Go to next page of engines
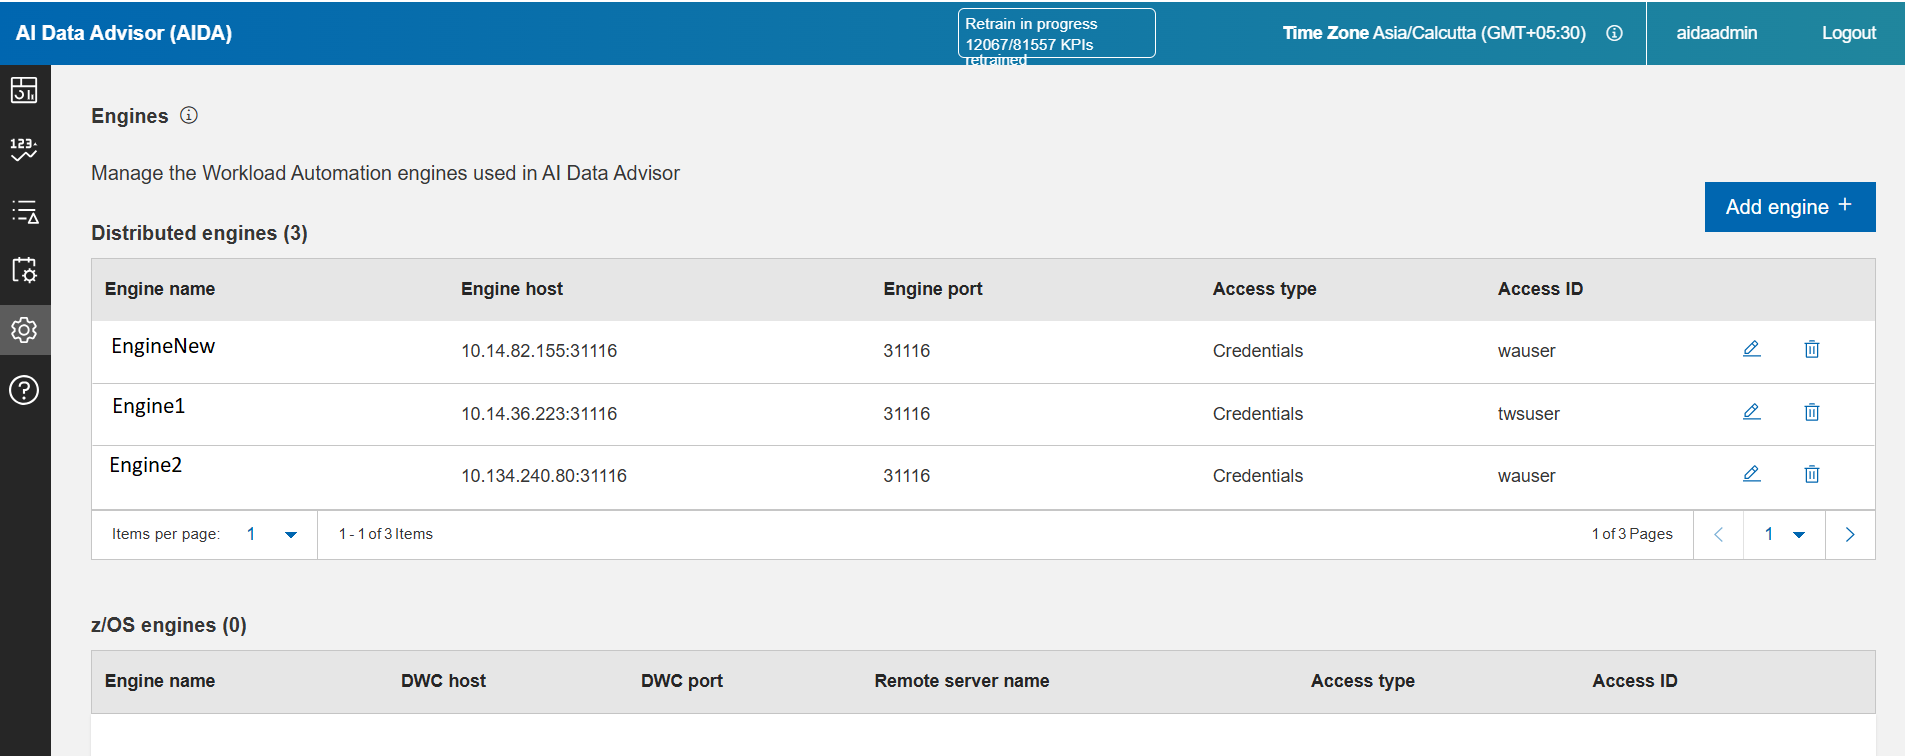Screen dimensions: 1905x756 tap(1850, 534)
